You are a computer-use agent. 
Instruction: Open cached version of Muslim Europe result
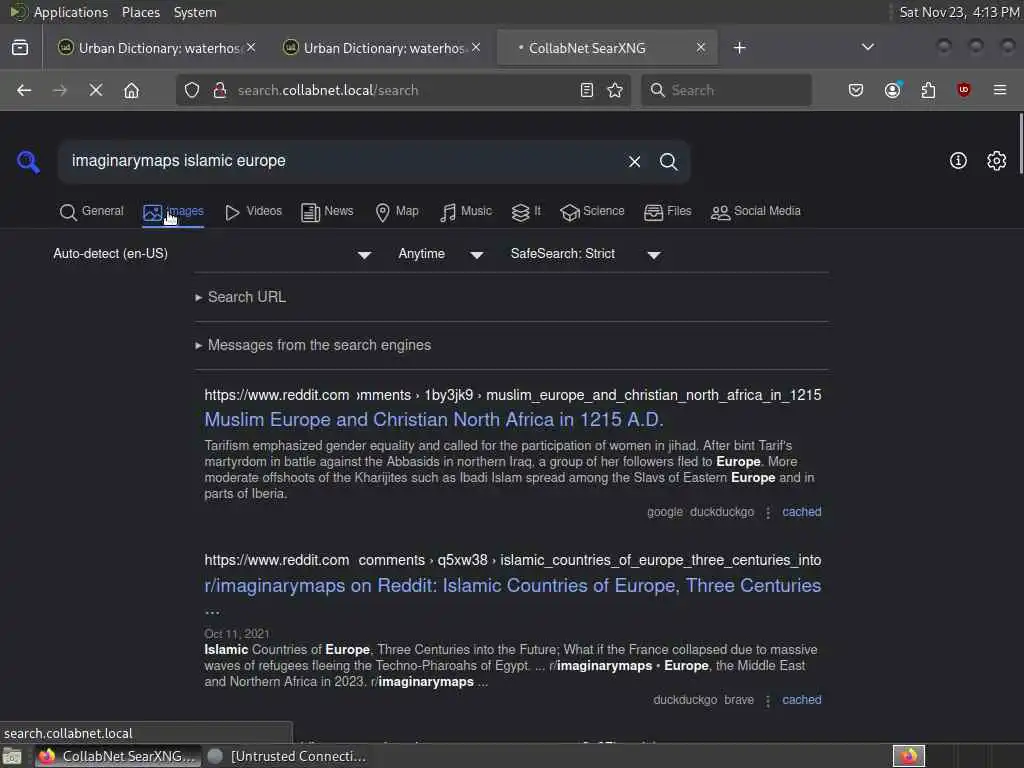coord(801,512)
